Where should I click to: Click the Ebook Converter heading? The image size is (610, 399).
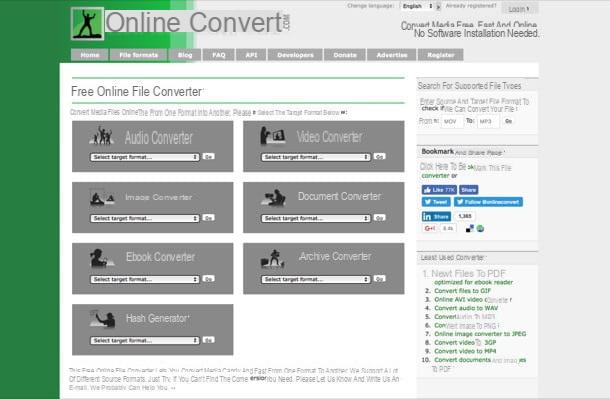click(160, 257)
